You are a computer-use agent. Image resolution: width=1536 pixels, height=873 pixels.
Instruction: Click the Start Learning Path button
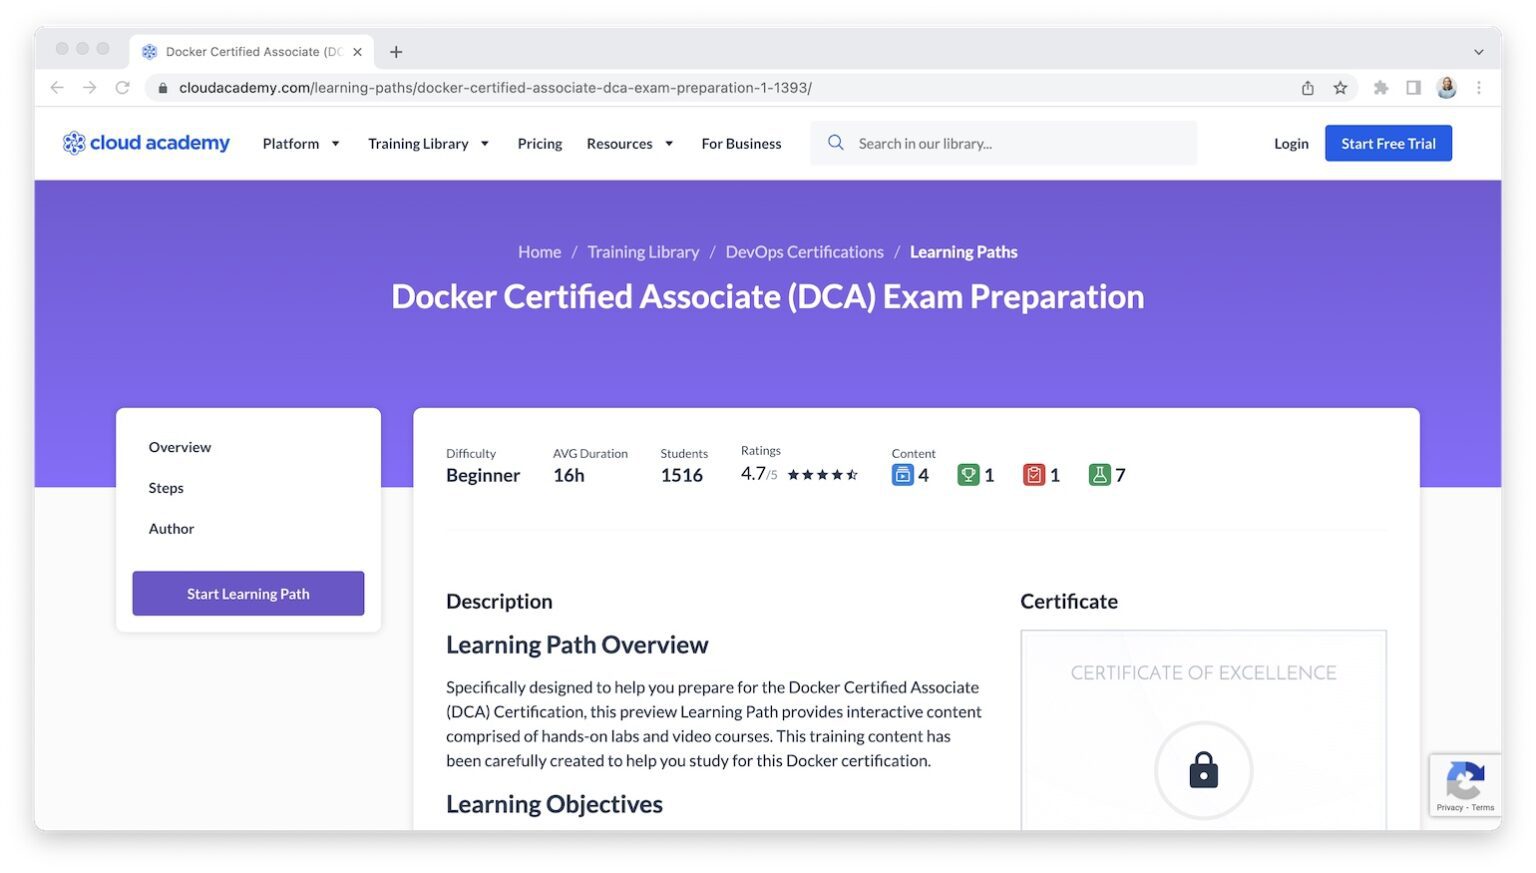tap(247, 593)
